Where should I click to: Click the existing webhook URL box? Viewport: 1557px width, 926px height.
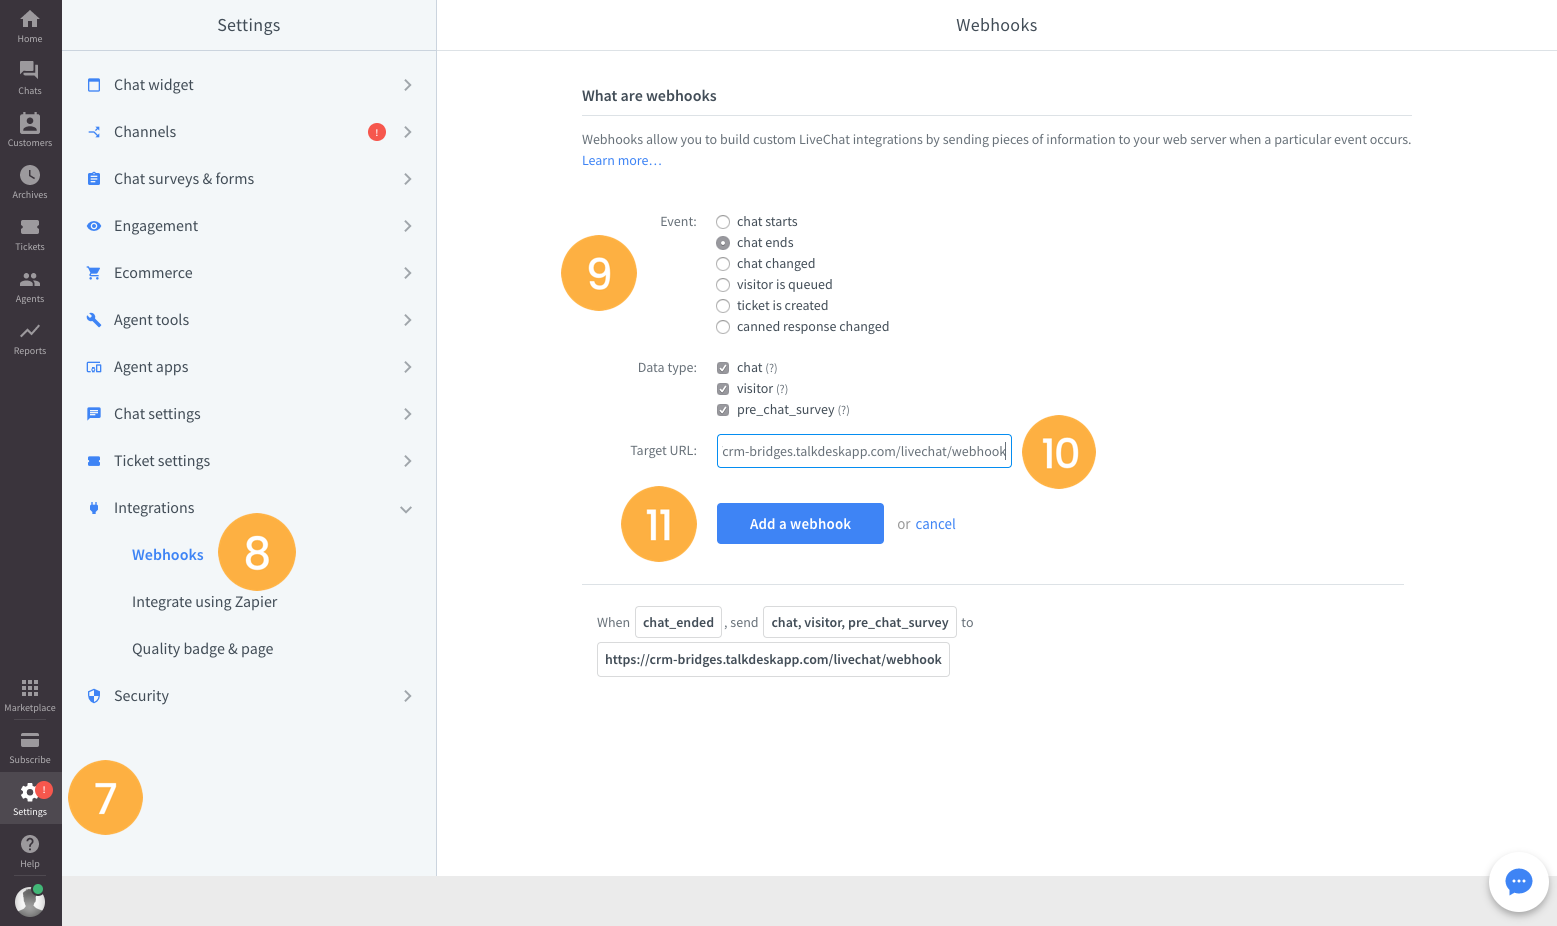pyautogui.click(x=773, y=660)
